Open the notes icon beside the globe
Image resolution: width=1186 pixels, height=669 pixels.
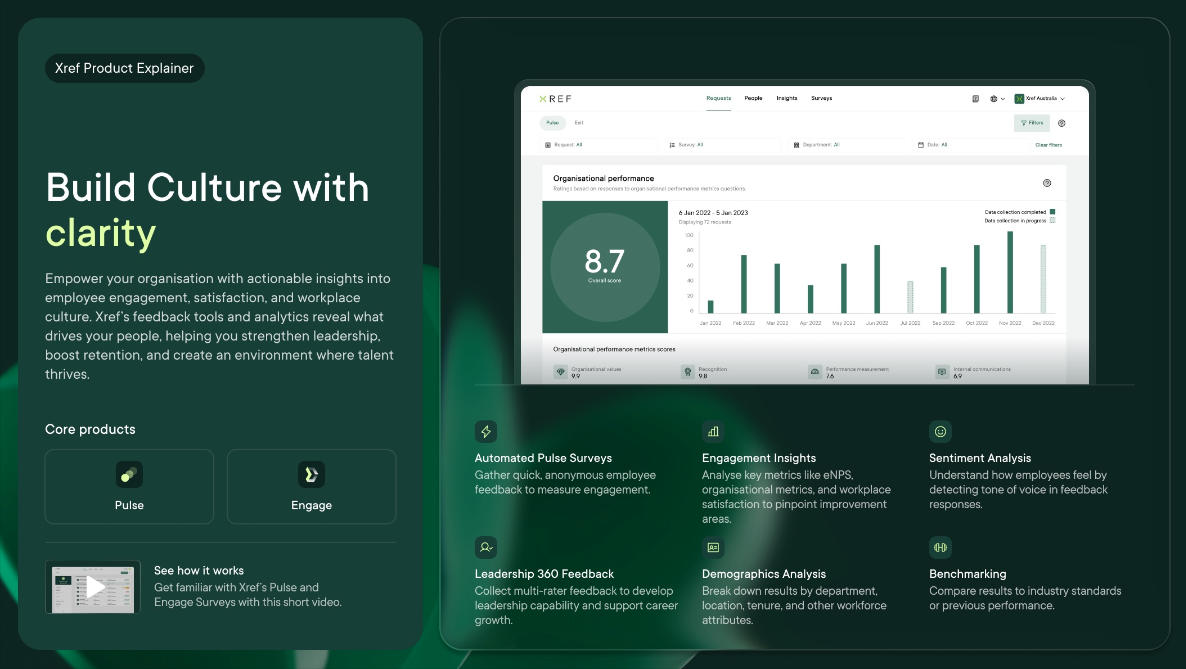tap(976, 98)
